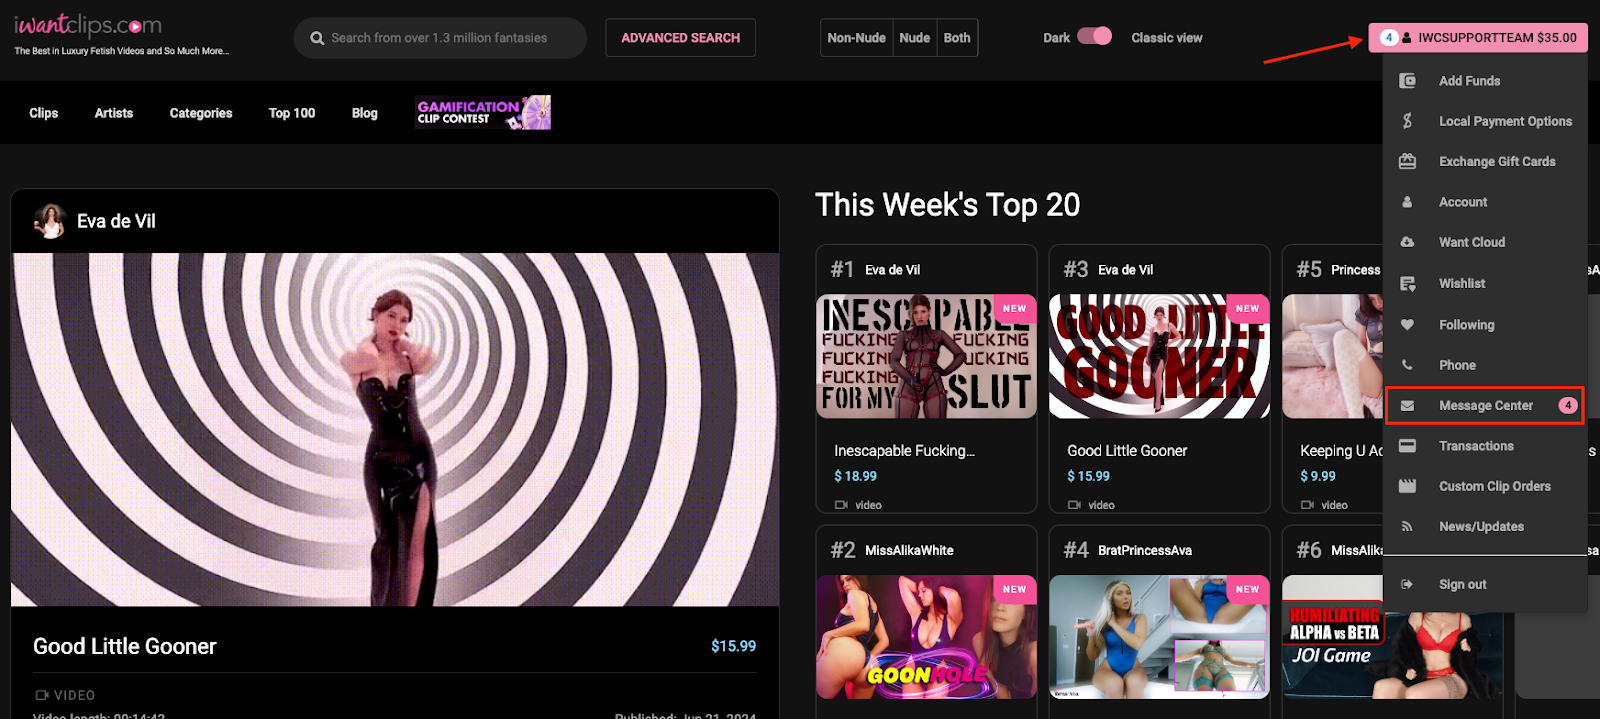Open the Gamification Clip Contest banner
This screenshot has width=1600, height=719.
pos(483,113)
